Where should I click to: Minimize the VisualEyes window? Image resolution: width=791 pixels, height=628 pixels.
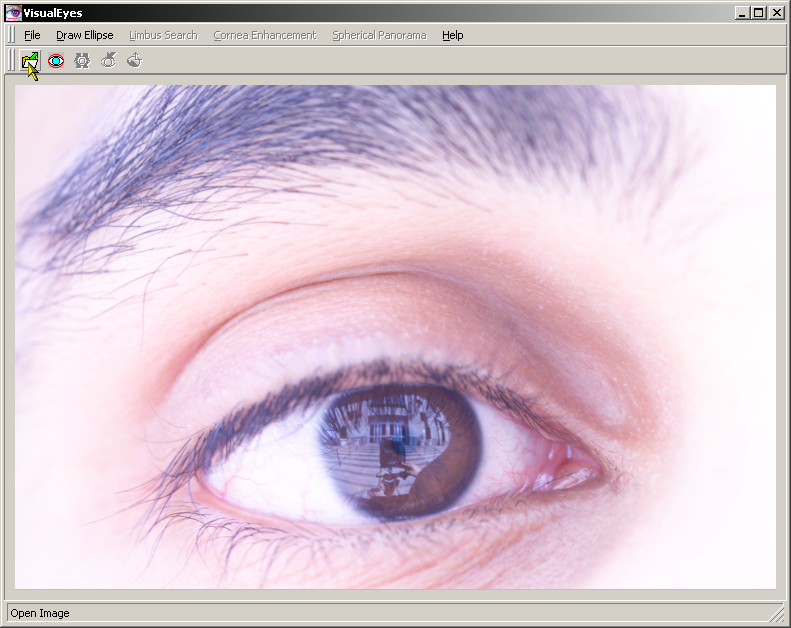741,13
